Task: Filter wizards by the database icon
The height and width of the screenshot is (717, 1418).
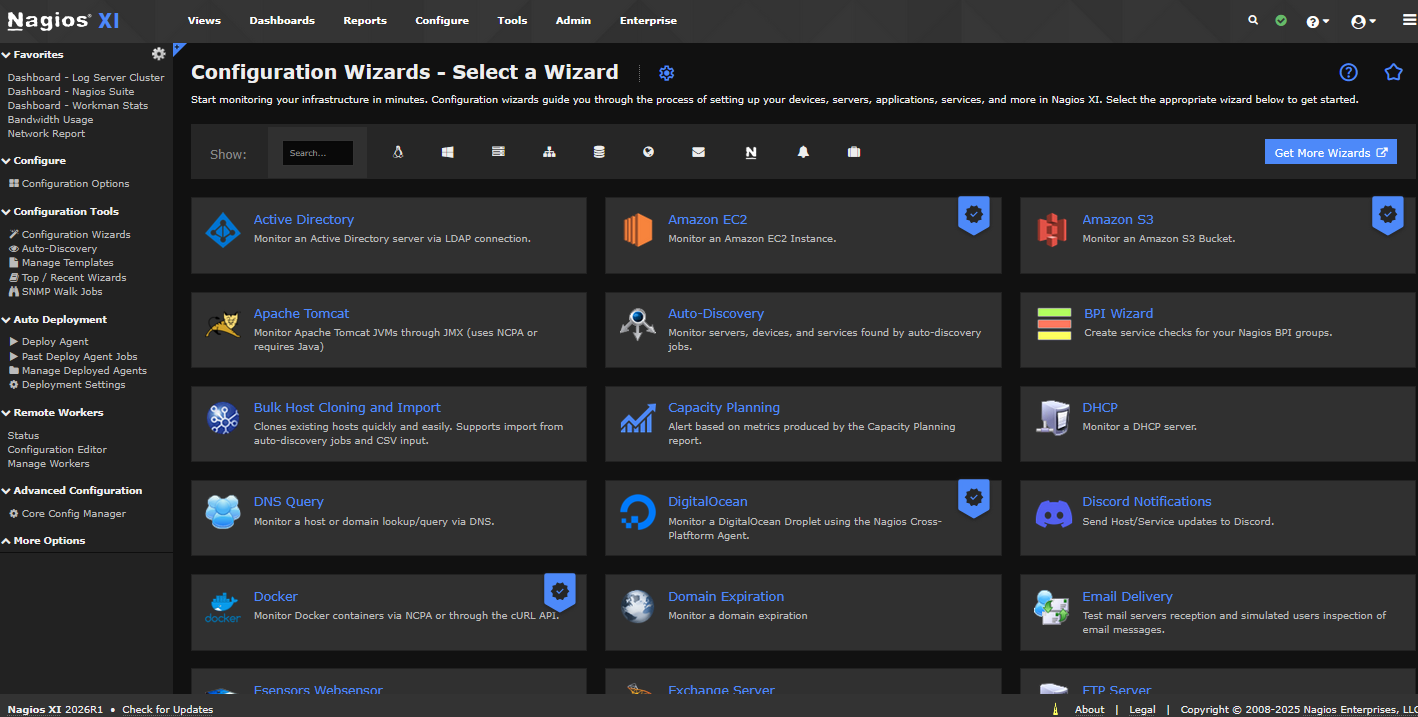Action: 599,152
